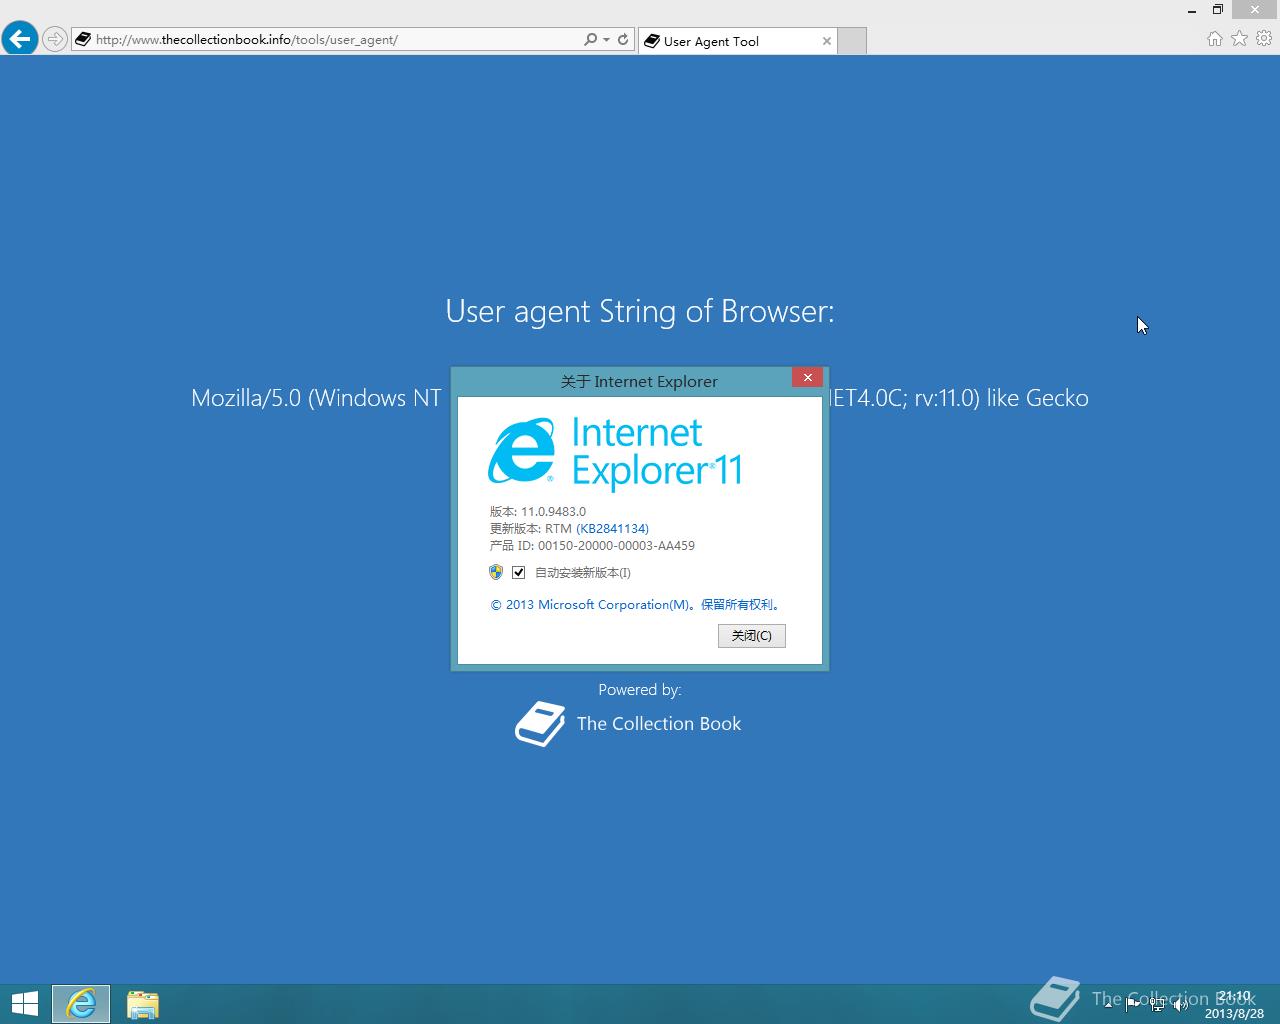
Task: Click the Home icon in the browser toolbar
Action: 1215,39
